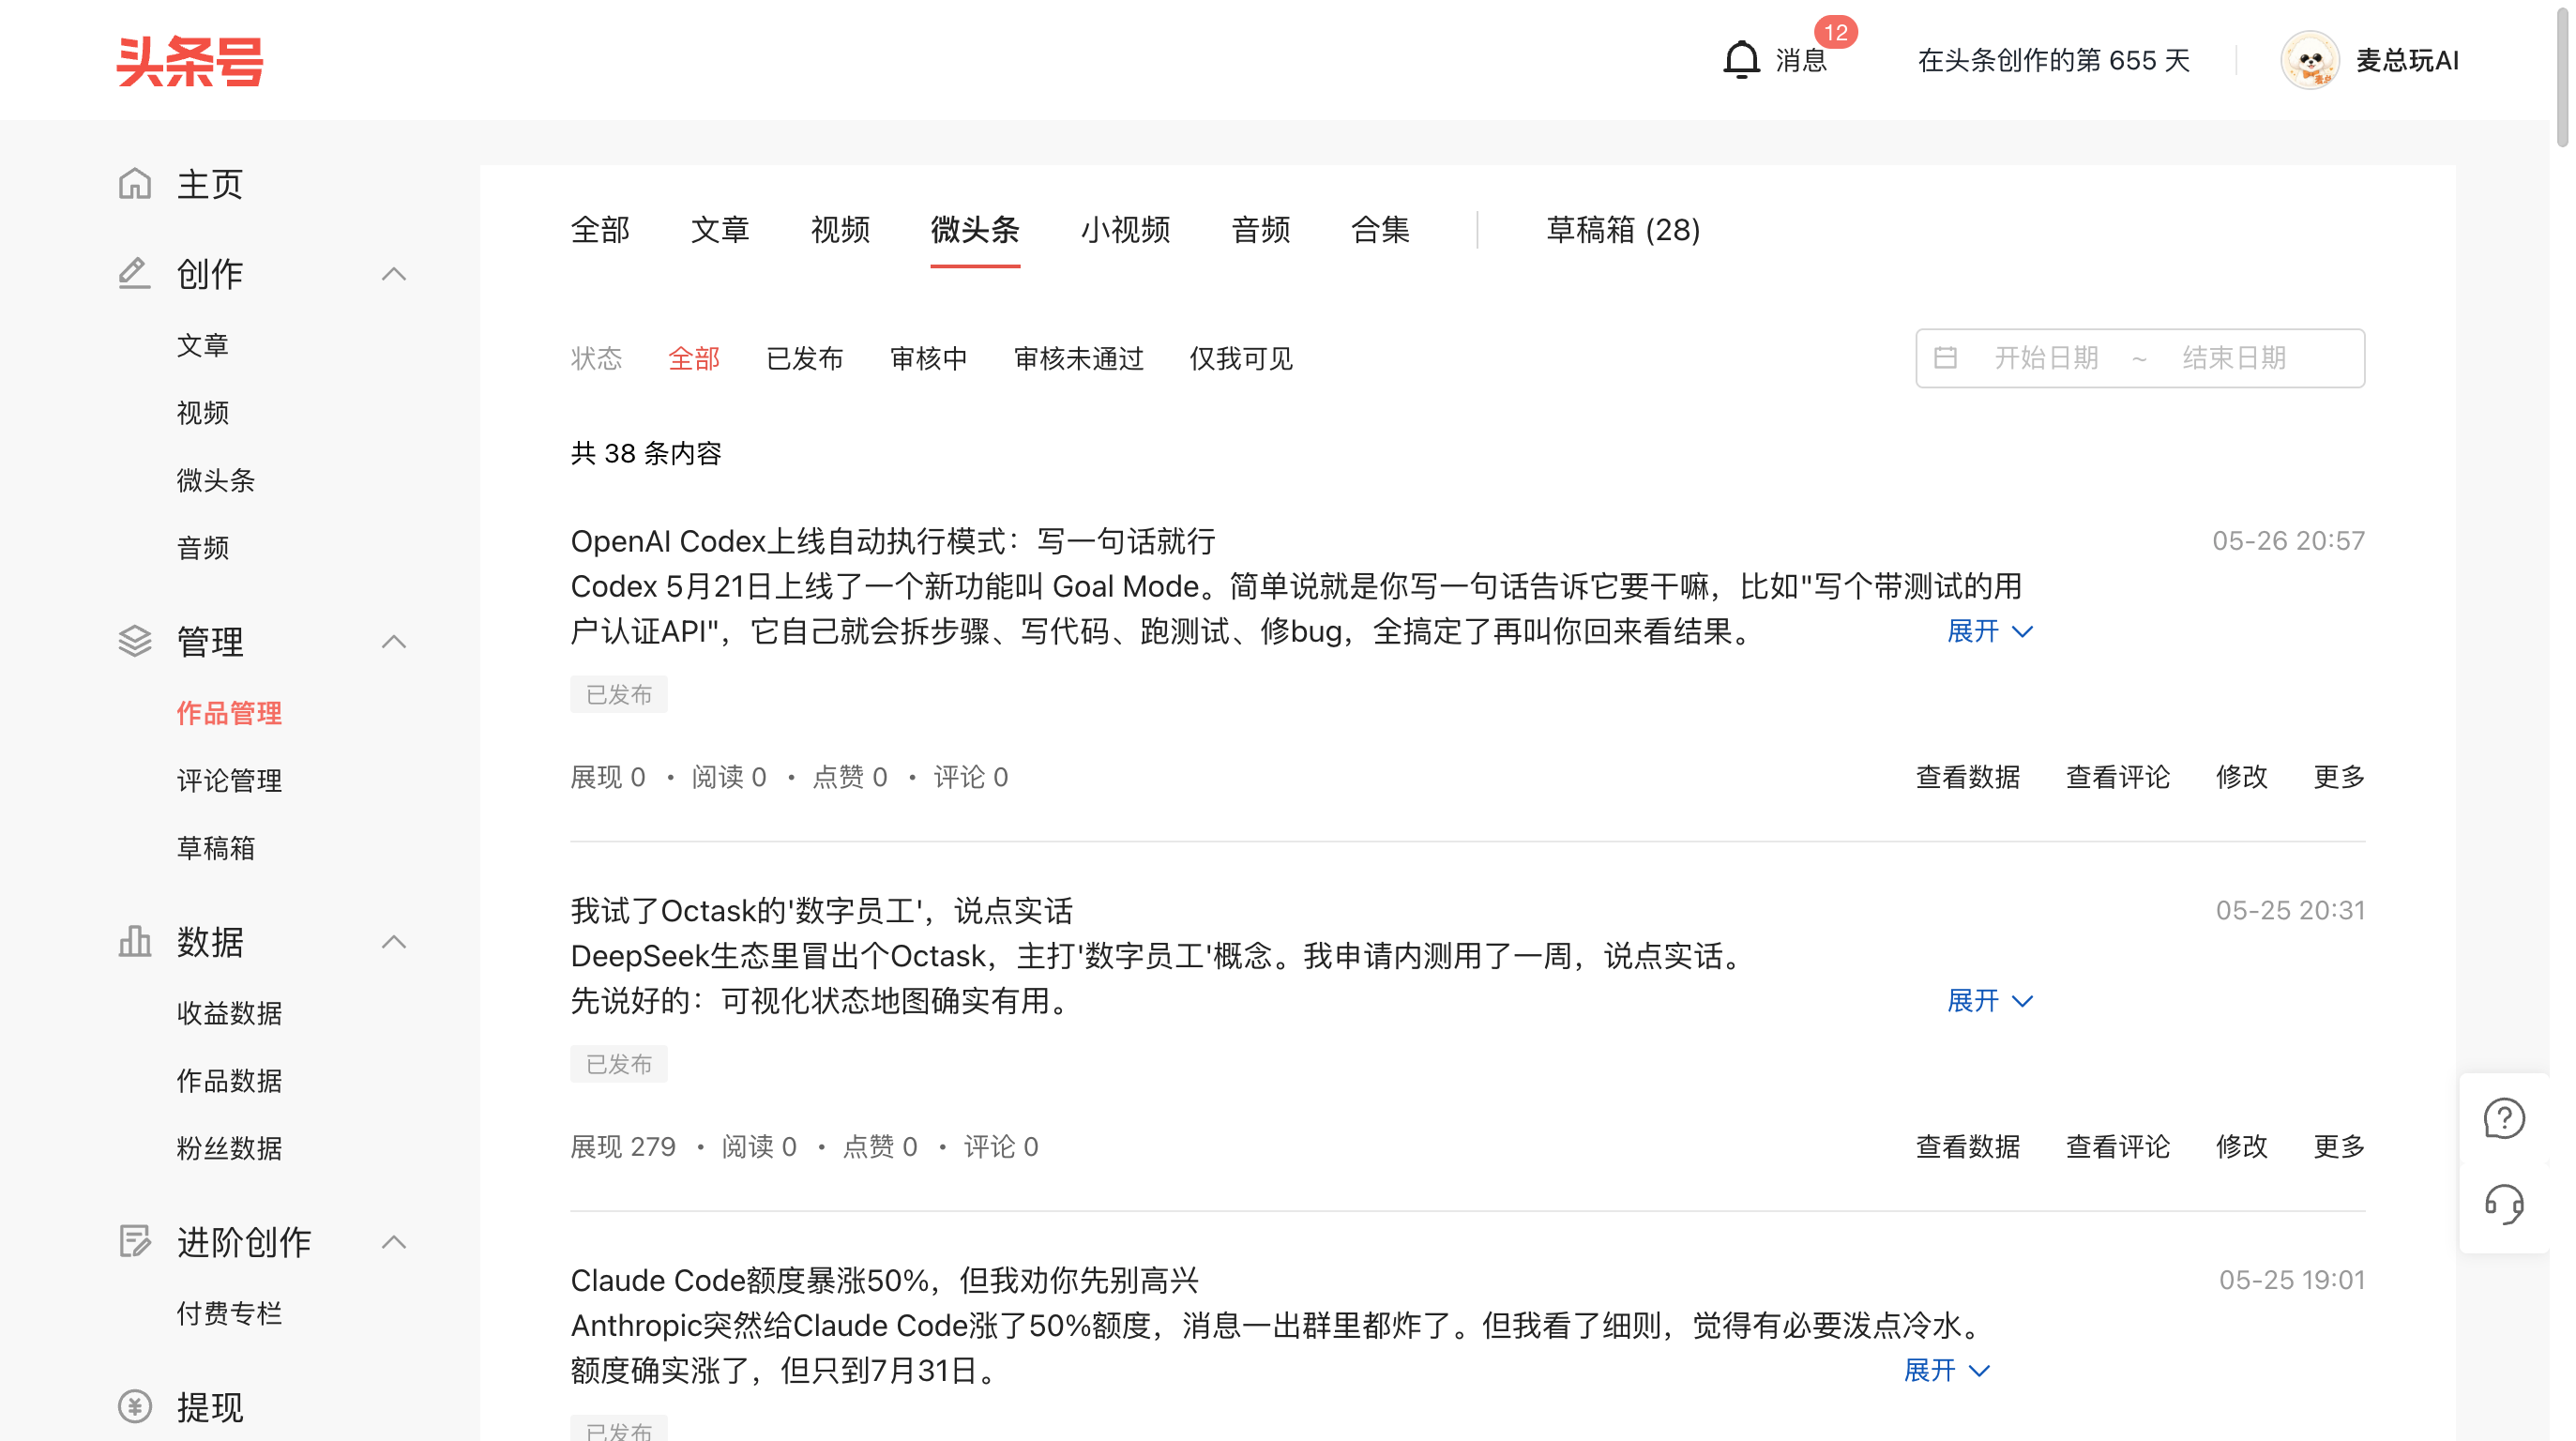Click the pencil icon beside 创作

[x=135, y=274]
